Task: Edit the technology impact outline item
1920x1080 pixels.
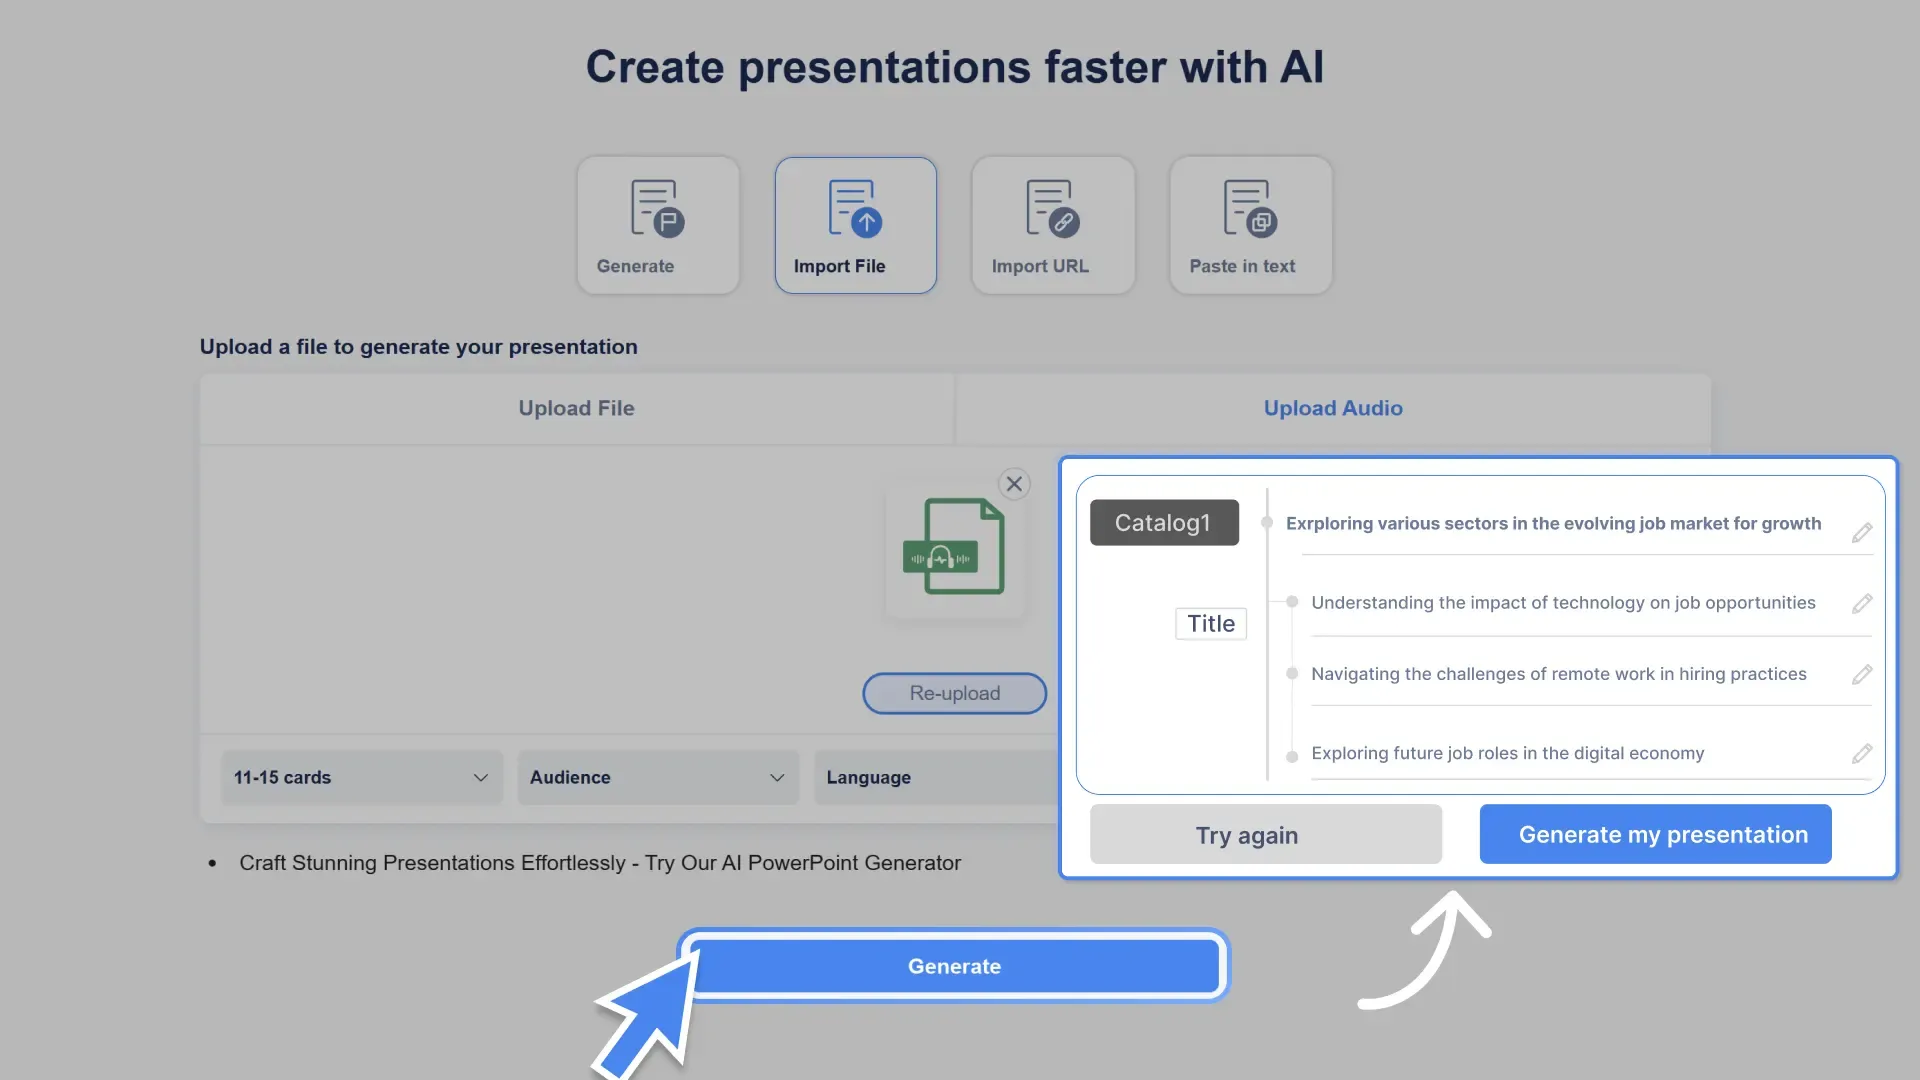Action: [x=1862, y=604]
